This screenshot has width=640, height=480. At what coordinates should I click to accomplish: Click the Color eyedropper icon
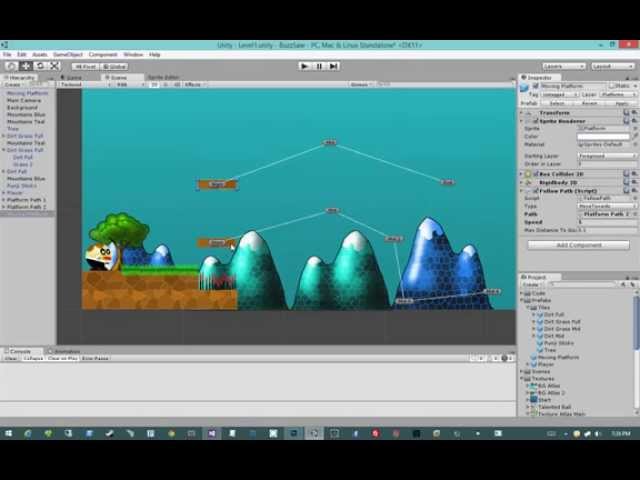635,136
